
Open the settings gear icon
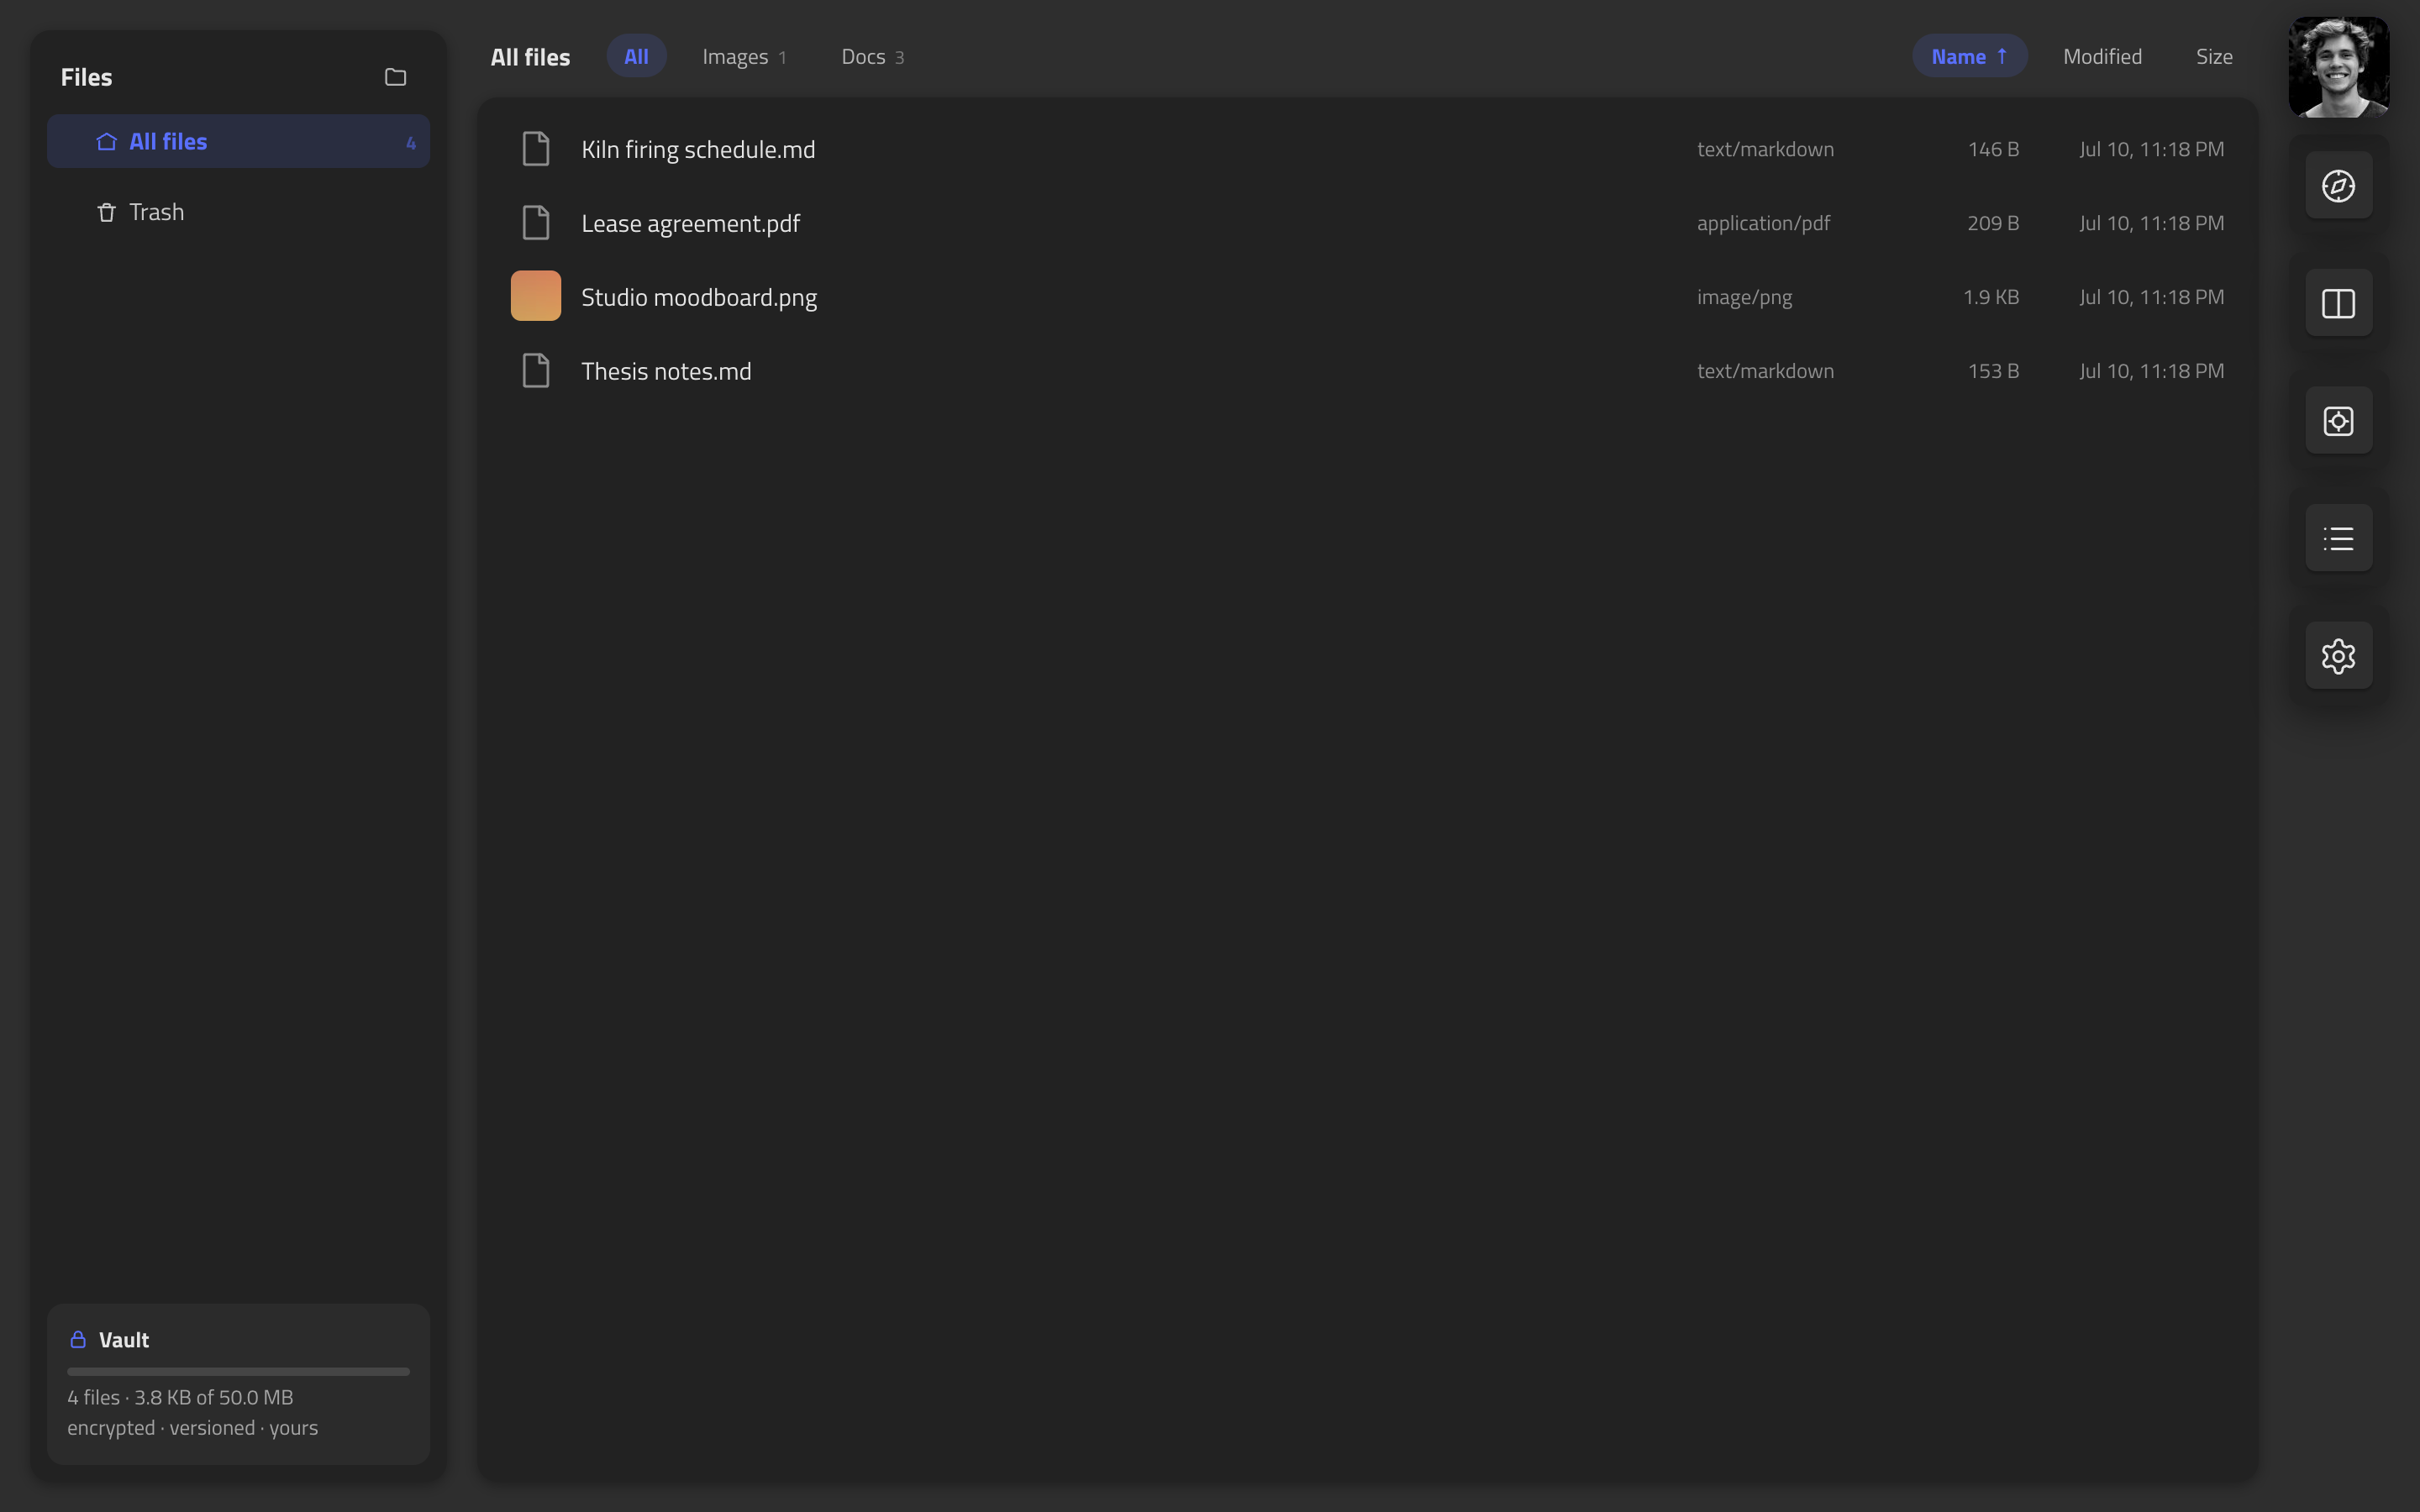[x=2338, y=656]
